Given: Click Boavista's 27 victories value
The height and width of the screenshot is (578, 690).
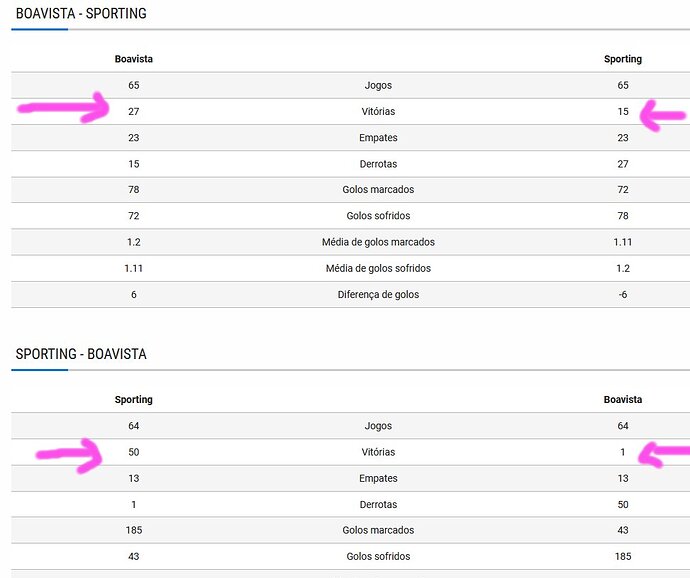Looking at the screenshot, I should point(134,112).
